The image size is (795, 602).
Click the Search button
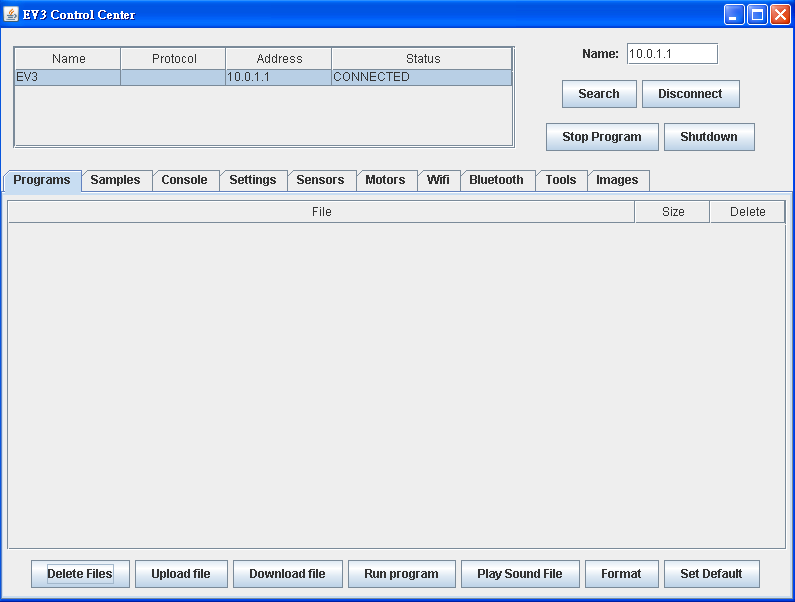pyautogui.click(x=599, y=94)
